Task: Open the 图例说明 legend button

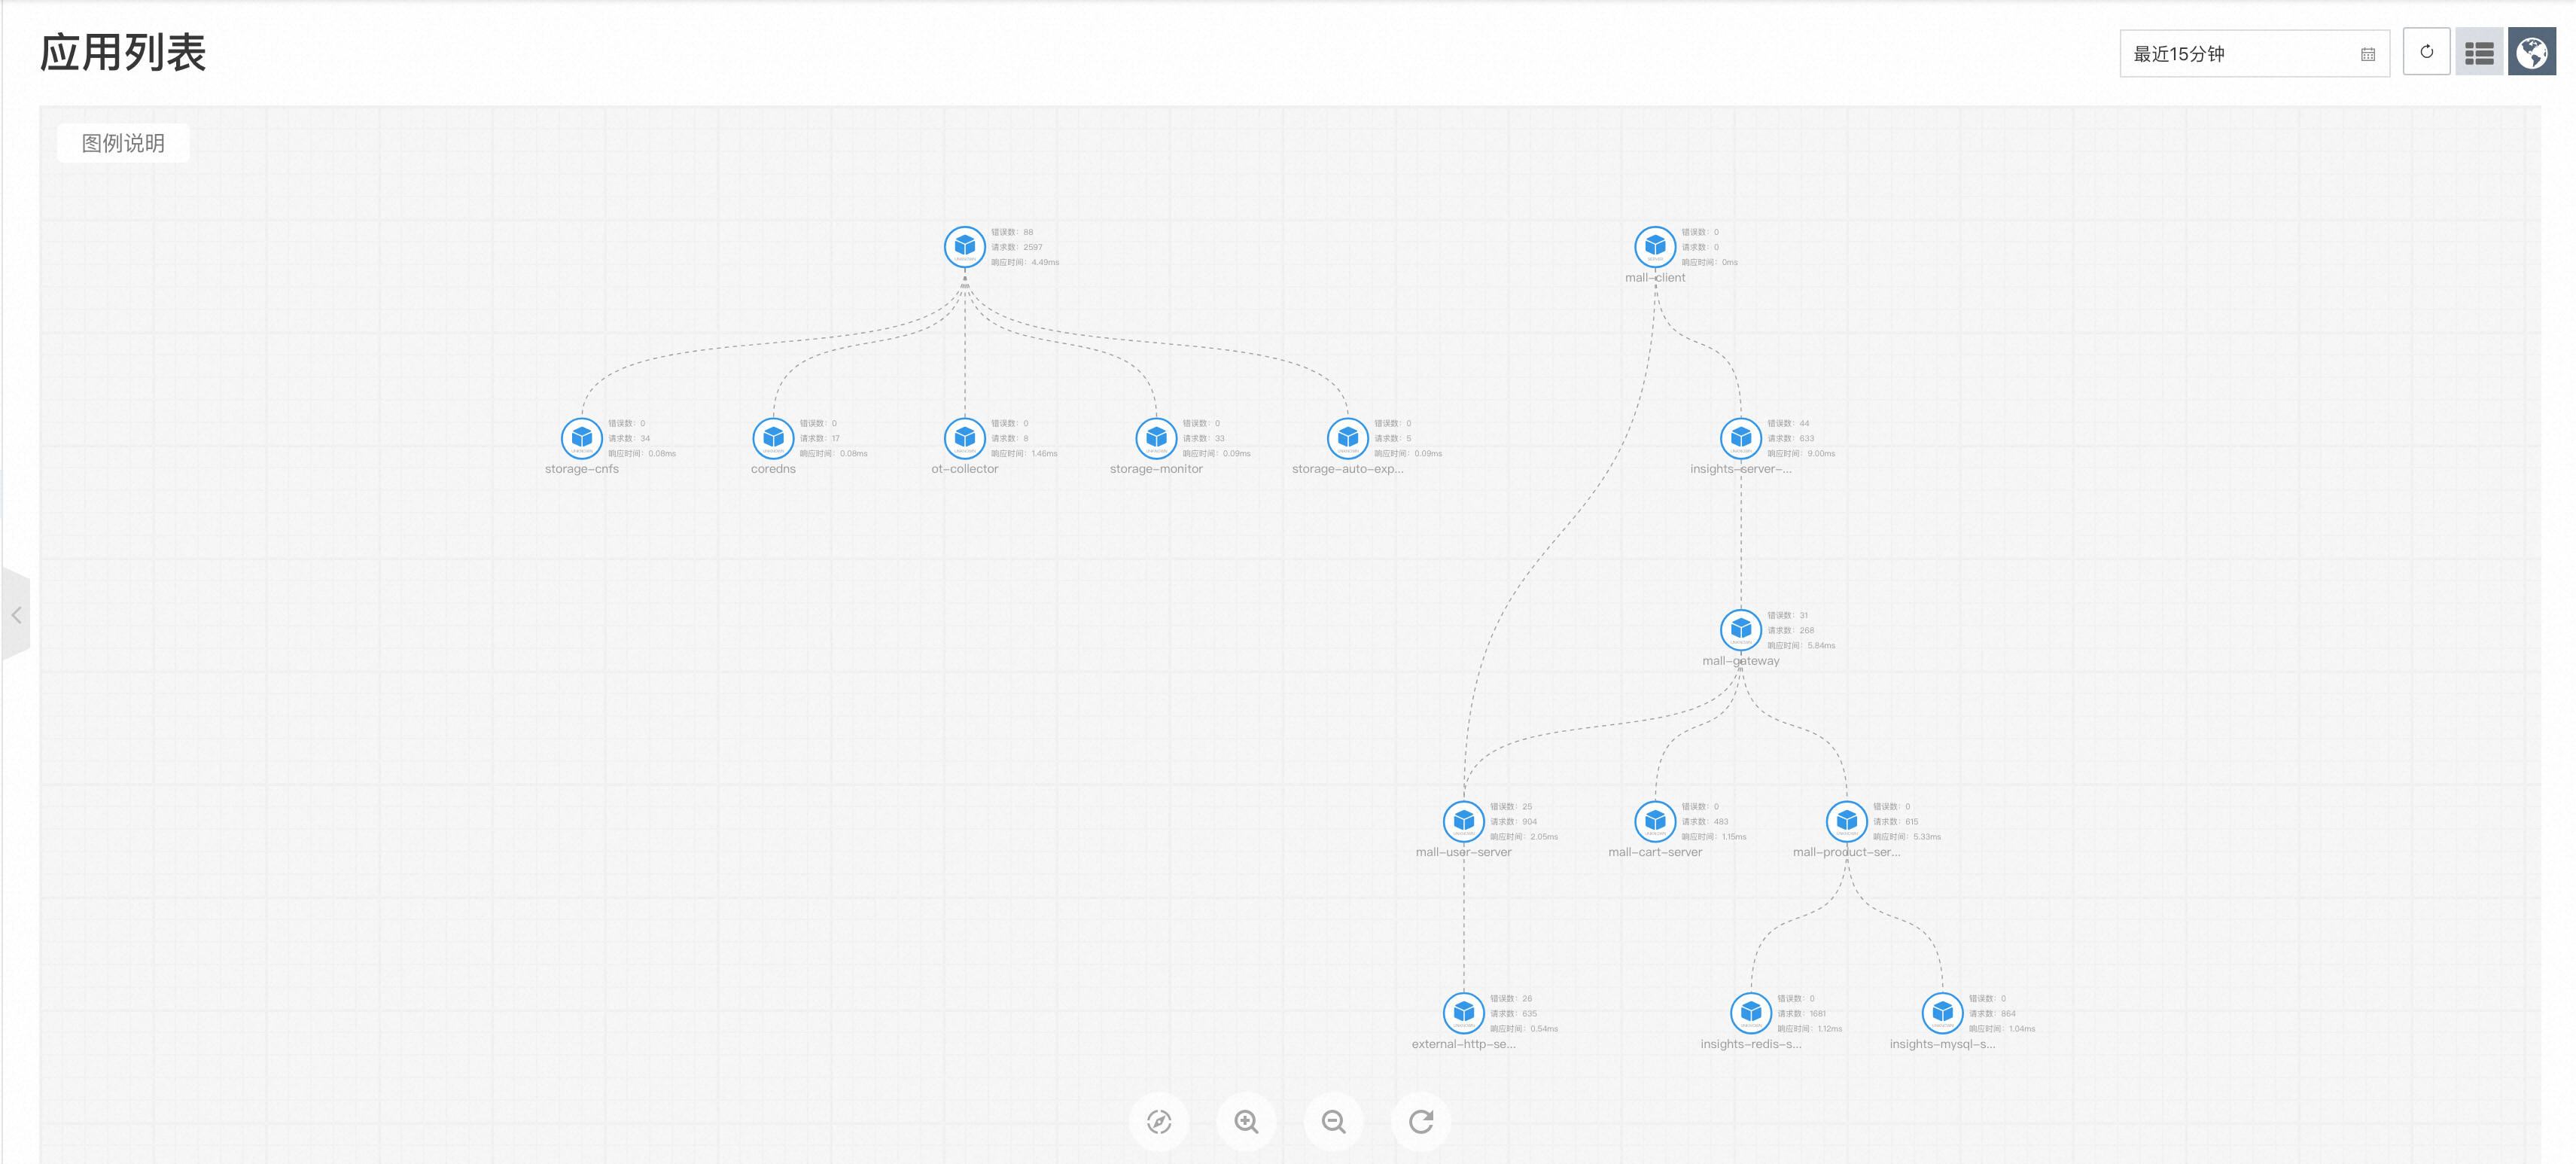Action: pyautogui.click(x=123, y=143)
